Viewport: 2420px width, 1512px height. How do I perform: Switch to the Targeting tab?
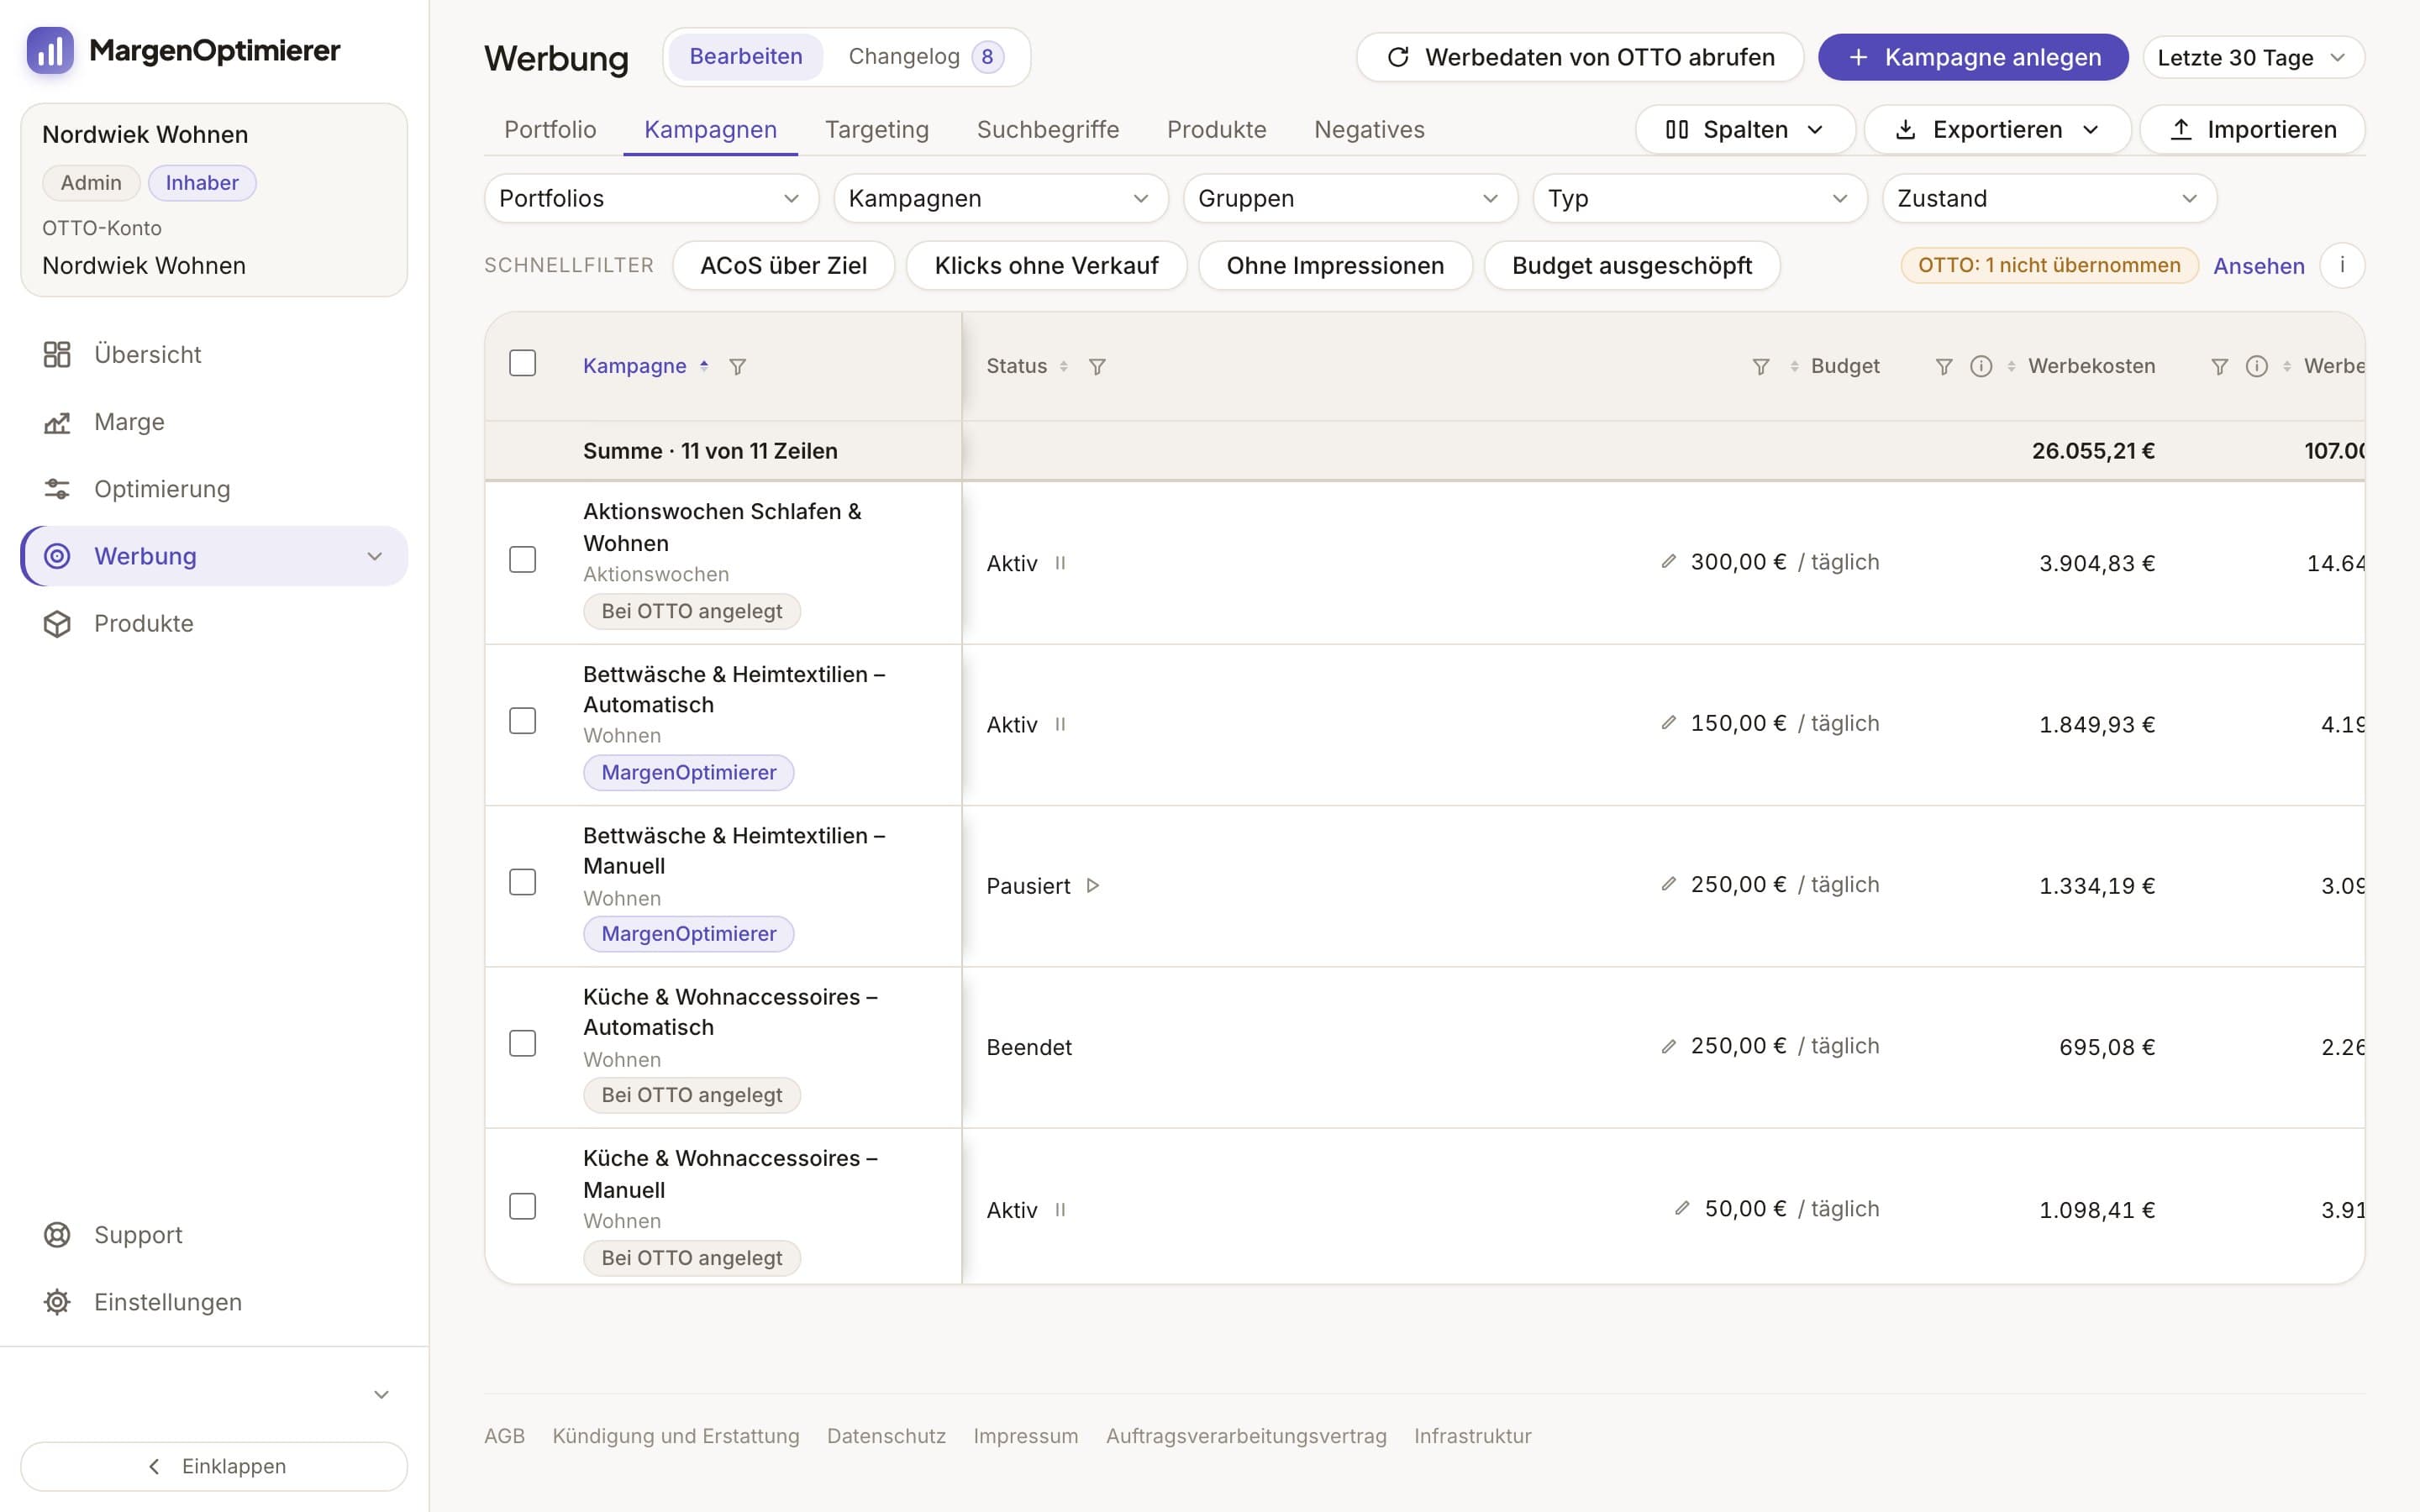(x=877, y=130)
